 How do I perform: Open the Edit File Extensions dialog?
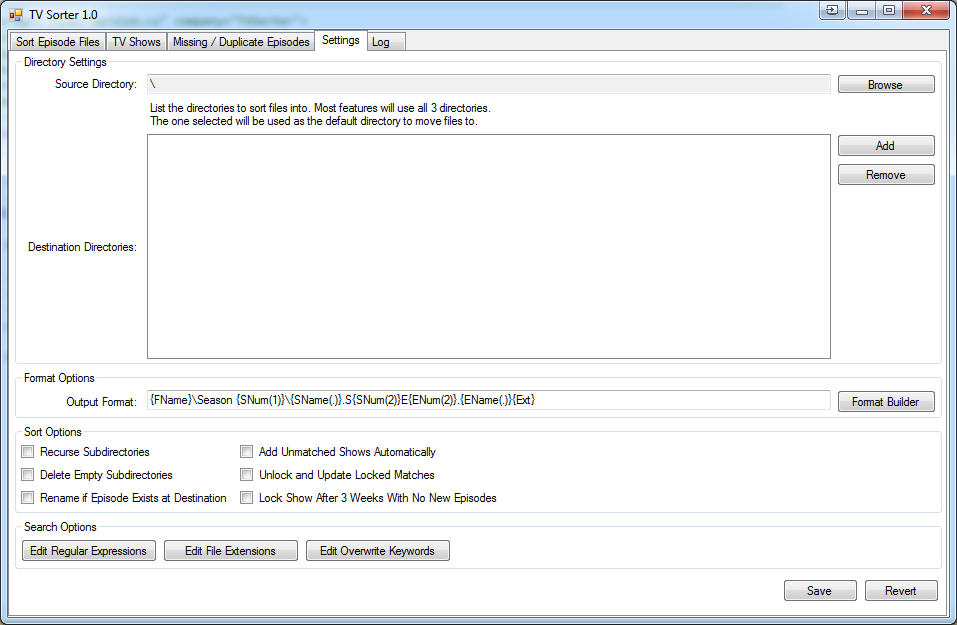230,550
